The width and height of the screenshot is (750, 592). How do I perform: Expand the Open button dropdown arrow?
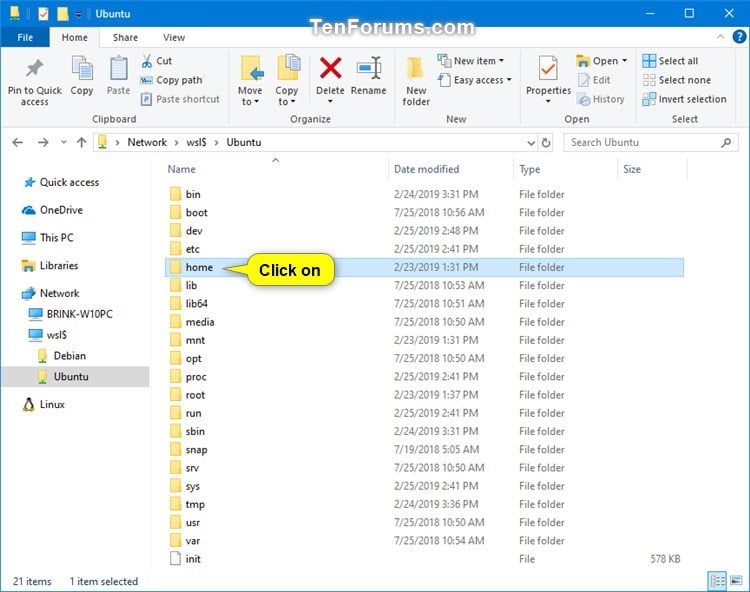pyautogui.click(x=625, y=61)
